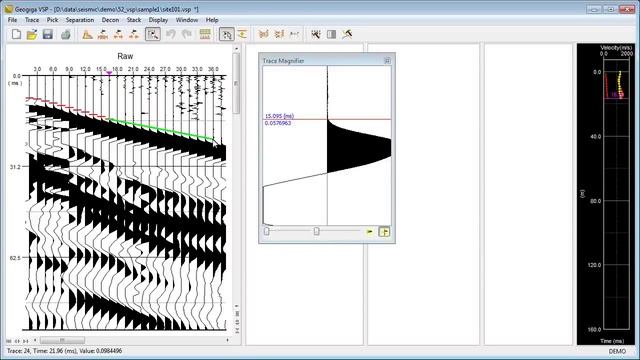Click the Time (ms) label in velocity panel
Screen dimensions: 640x360
pos(612,341)
